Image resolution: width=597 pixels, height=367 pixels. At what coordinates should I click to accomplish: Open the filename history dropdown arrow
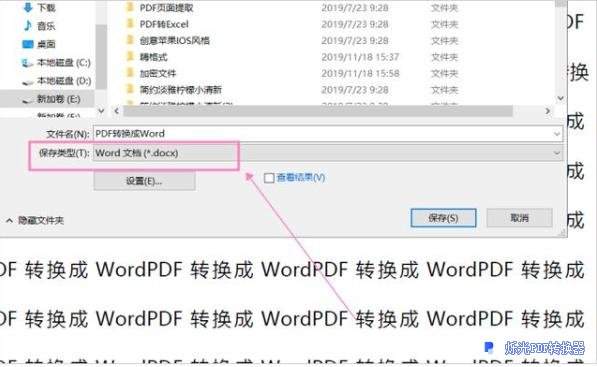click(557, 134)
